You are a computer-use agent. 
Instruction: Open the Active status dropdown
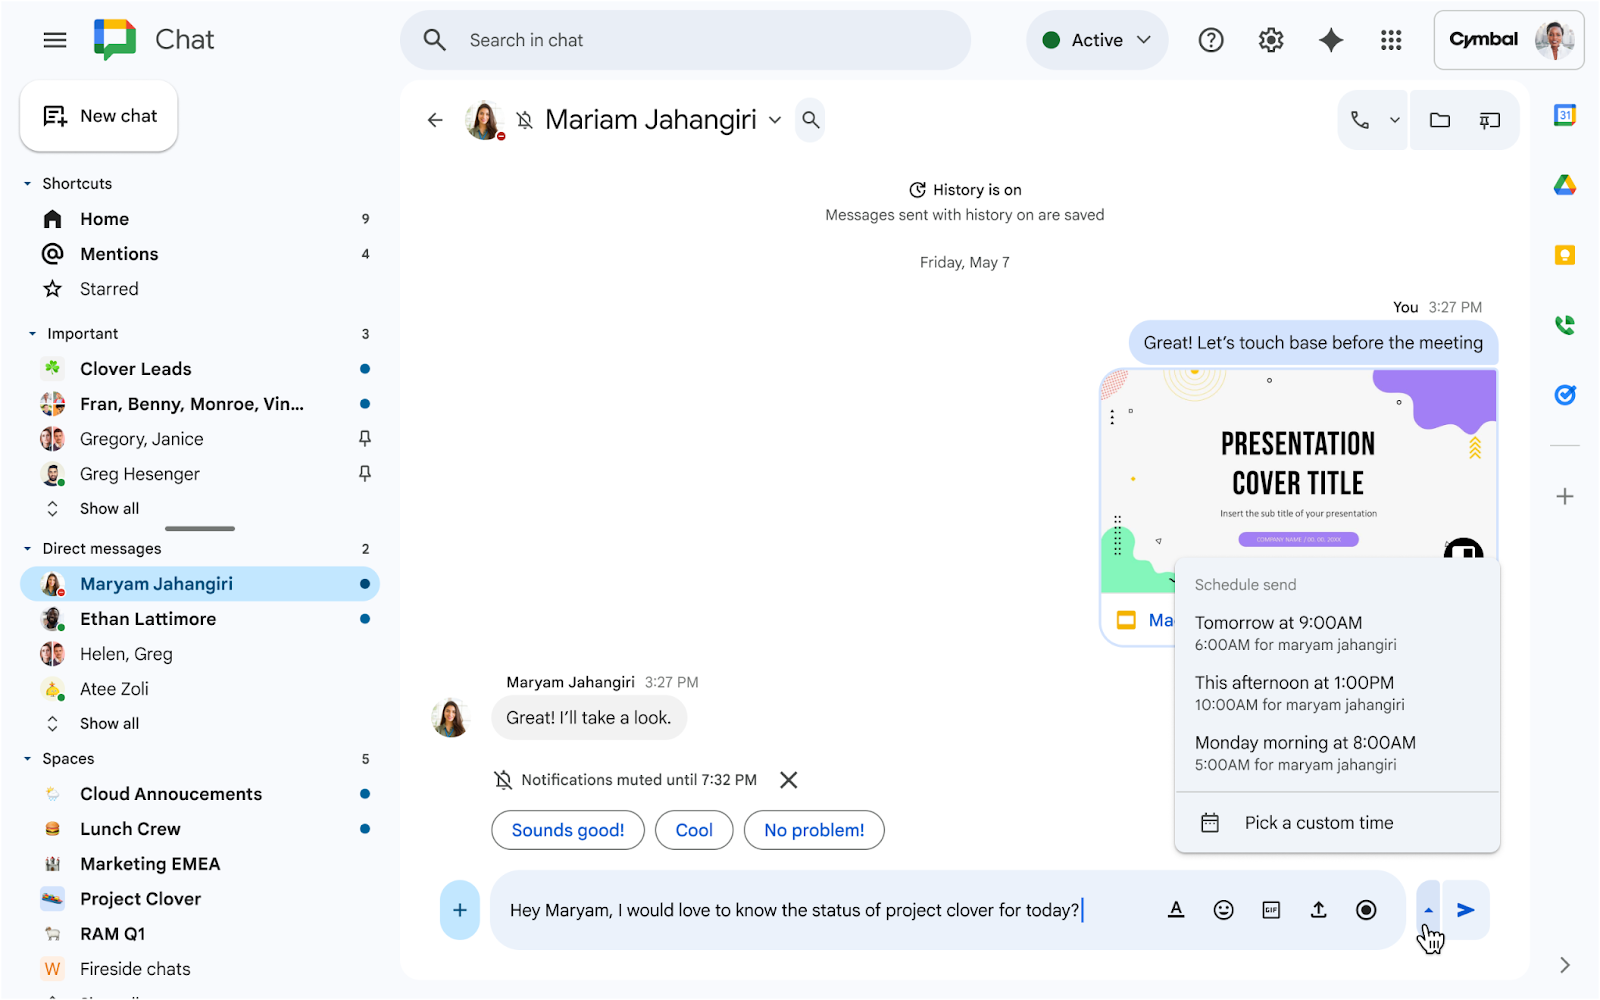pyautogui.click(x=1096, y=40)
